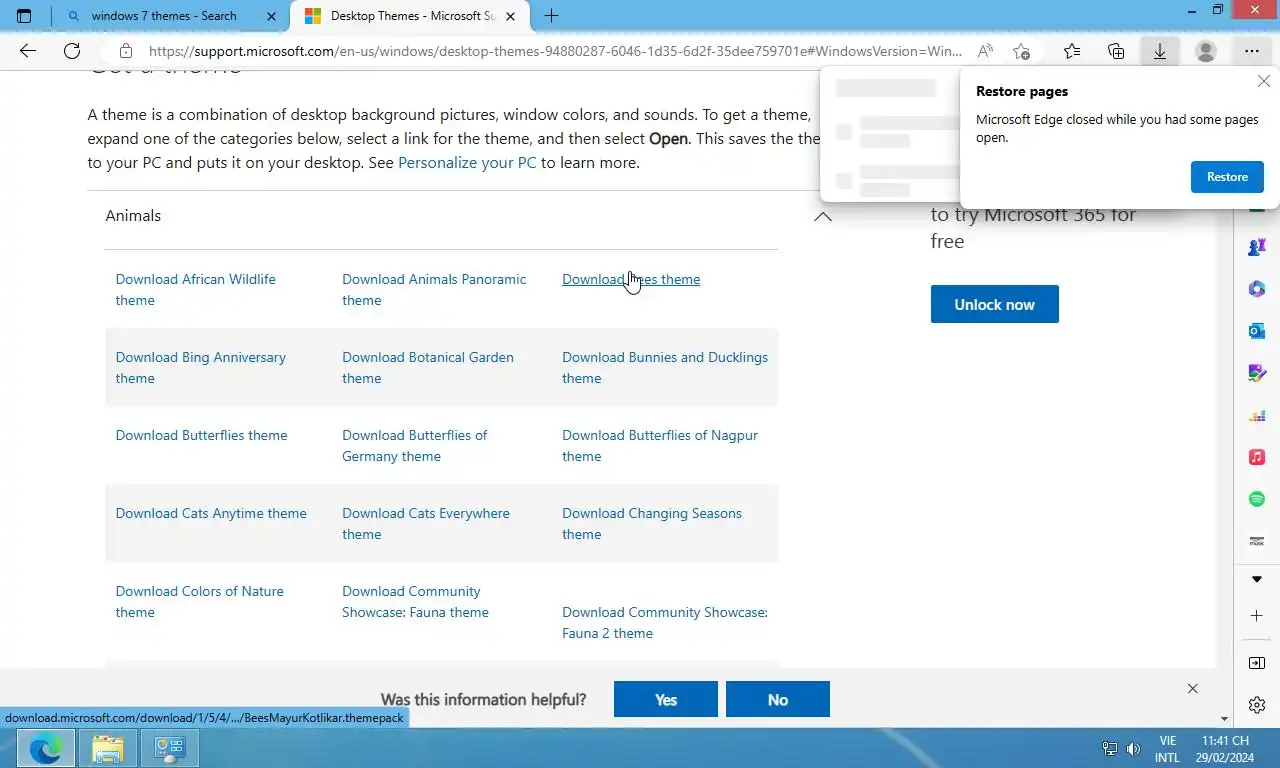Download Bees theme link
Screen dimensions: 1280x768
point(631,279)
